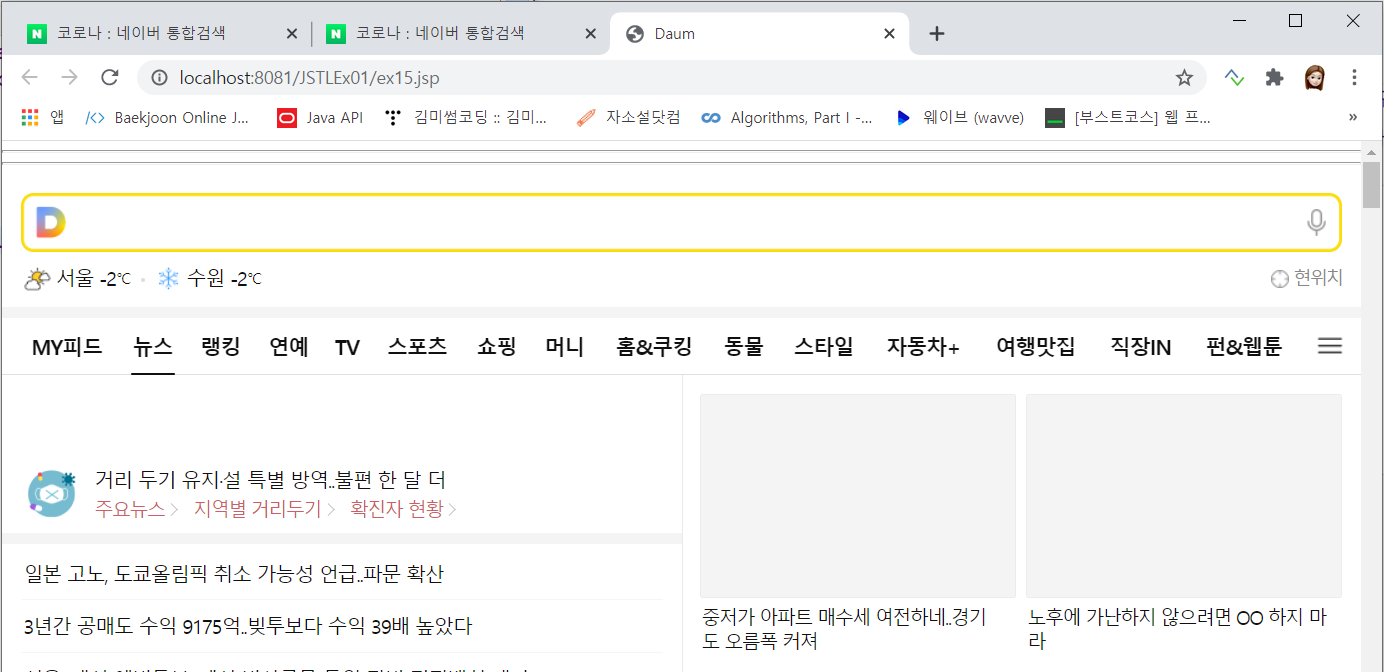Select the 스포츠 category tab
1384x672 pixels.
pyautogui.click(x=417, y=347)
